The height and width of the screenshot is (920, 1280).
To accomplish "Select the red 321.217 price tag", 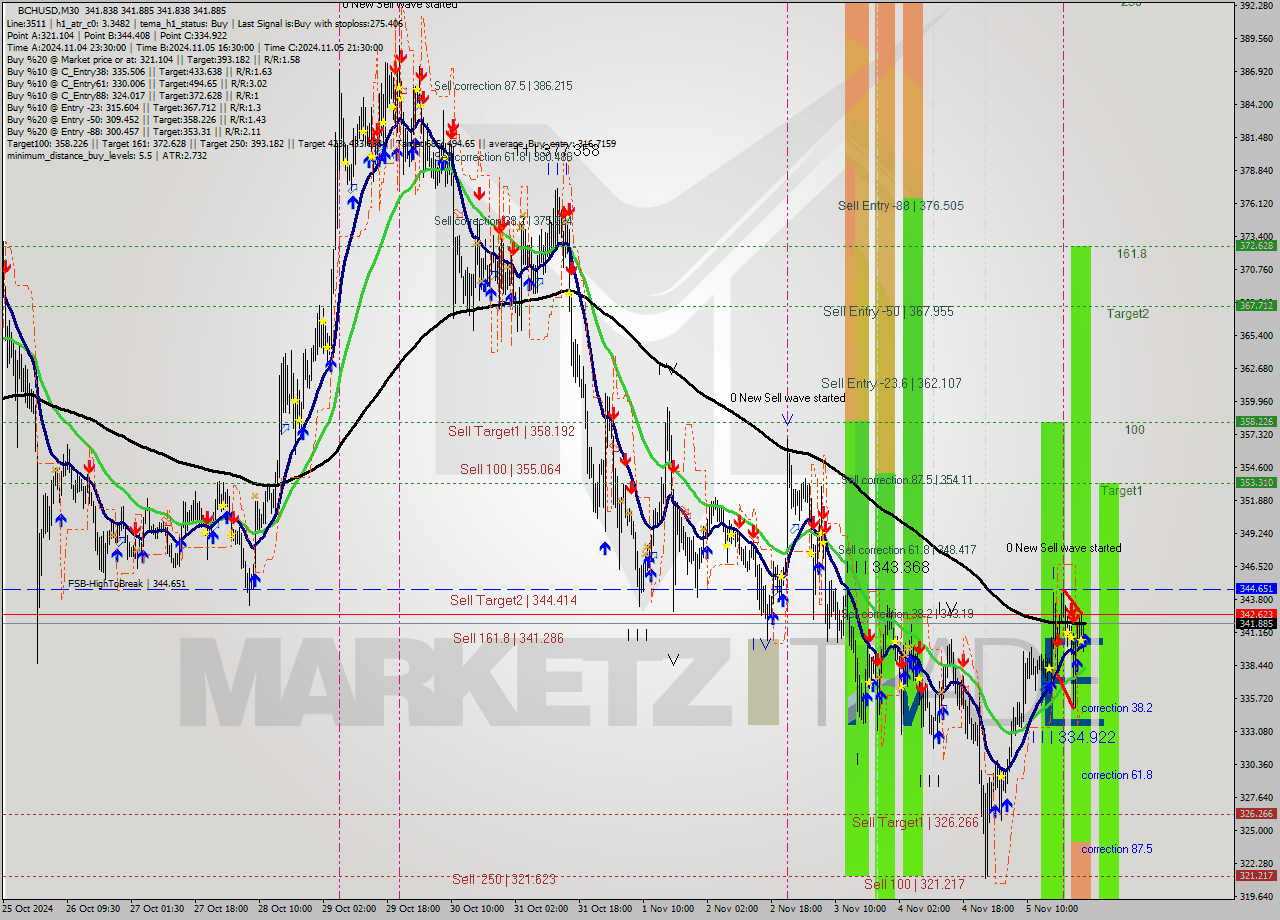I will pyautogui.click(x=1256, y=876).
